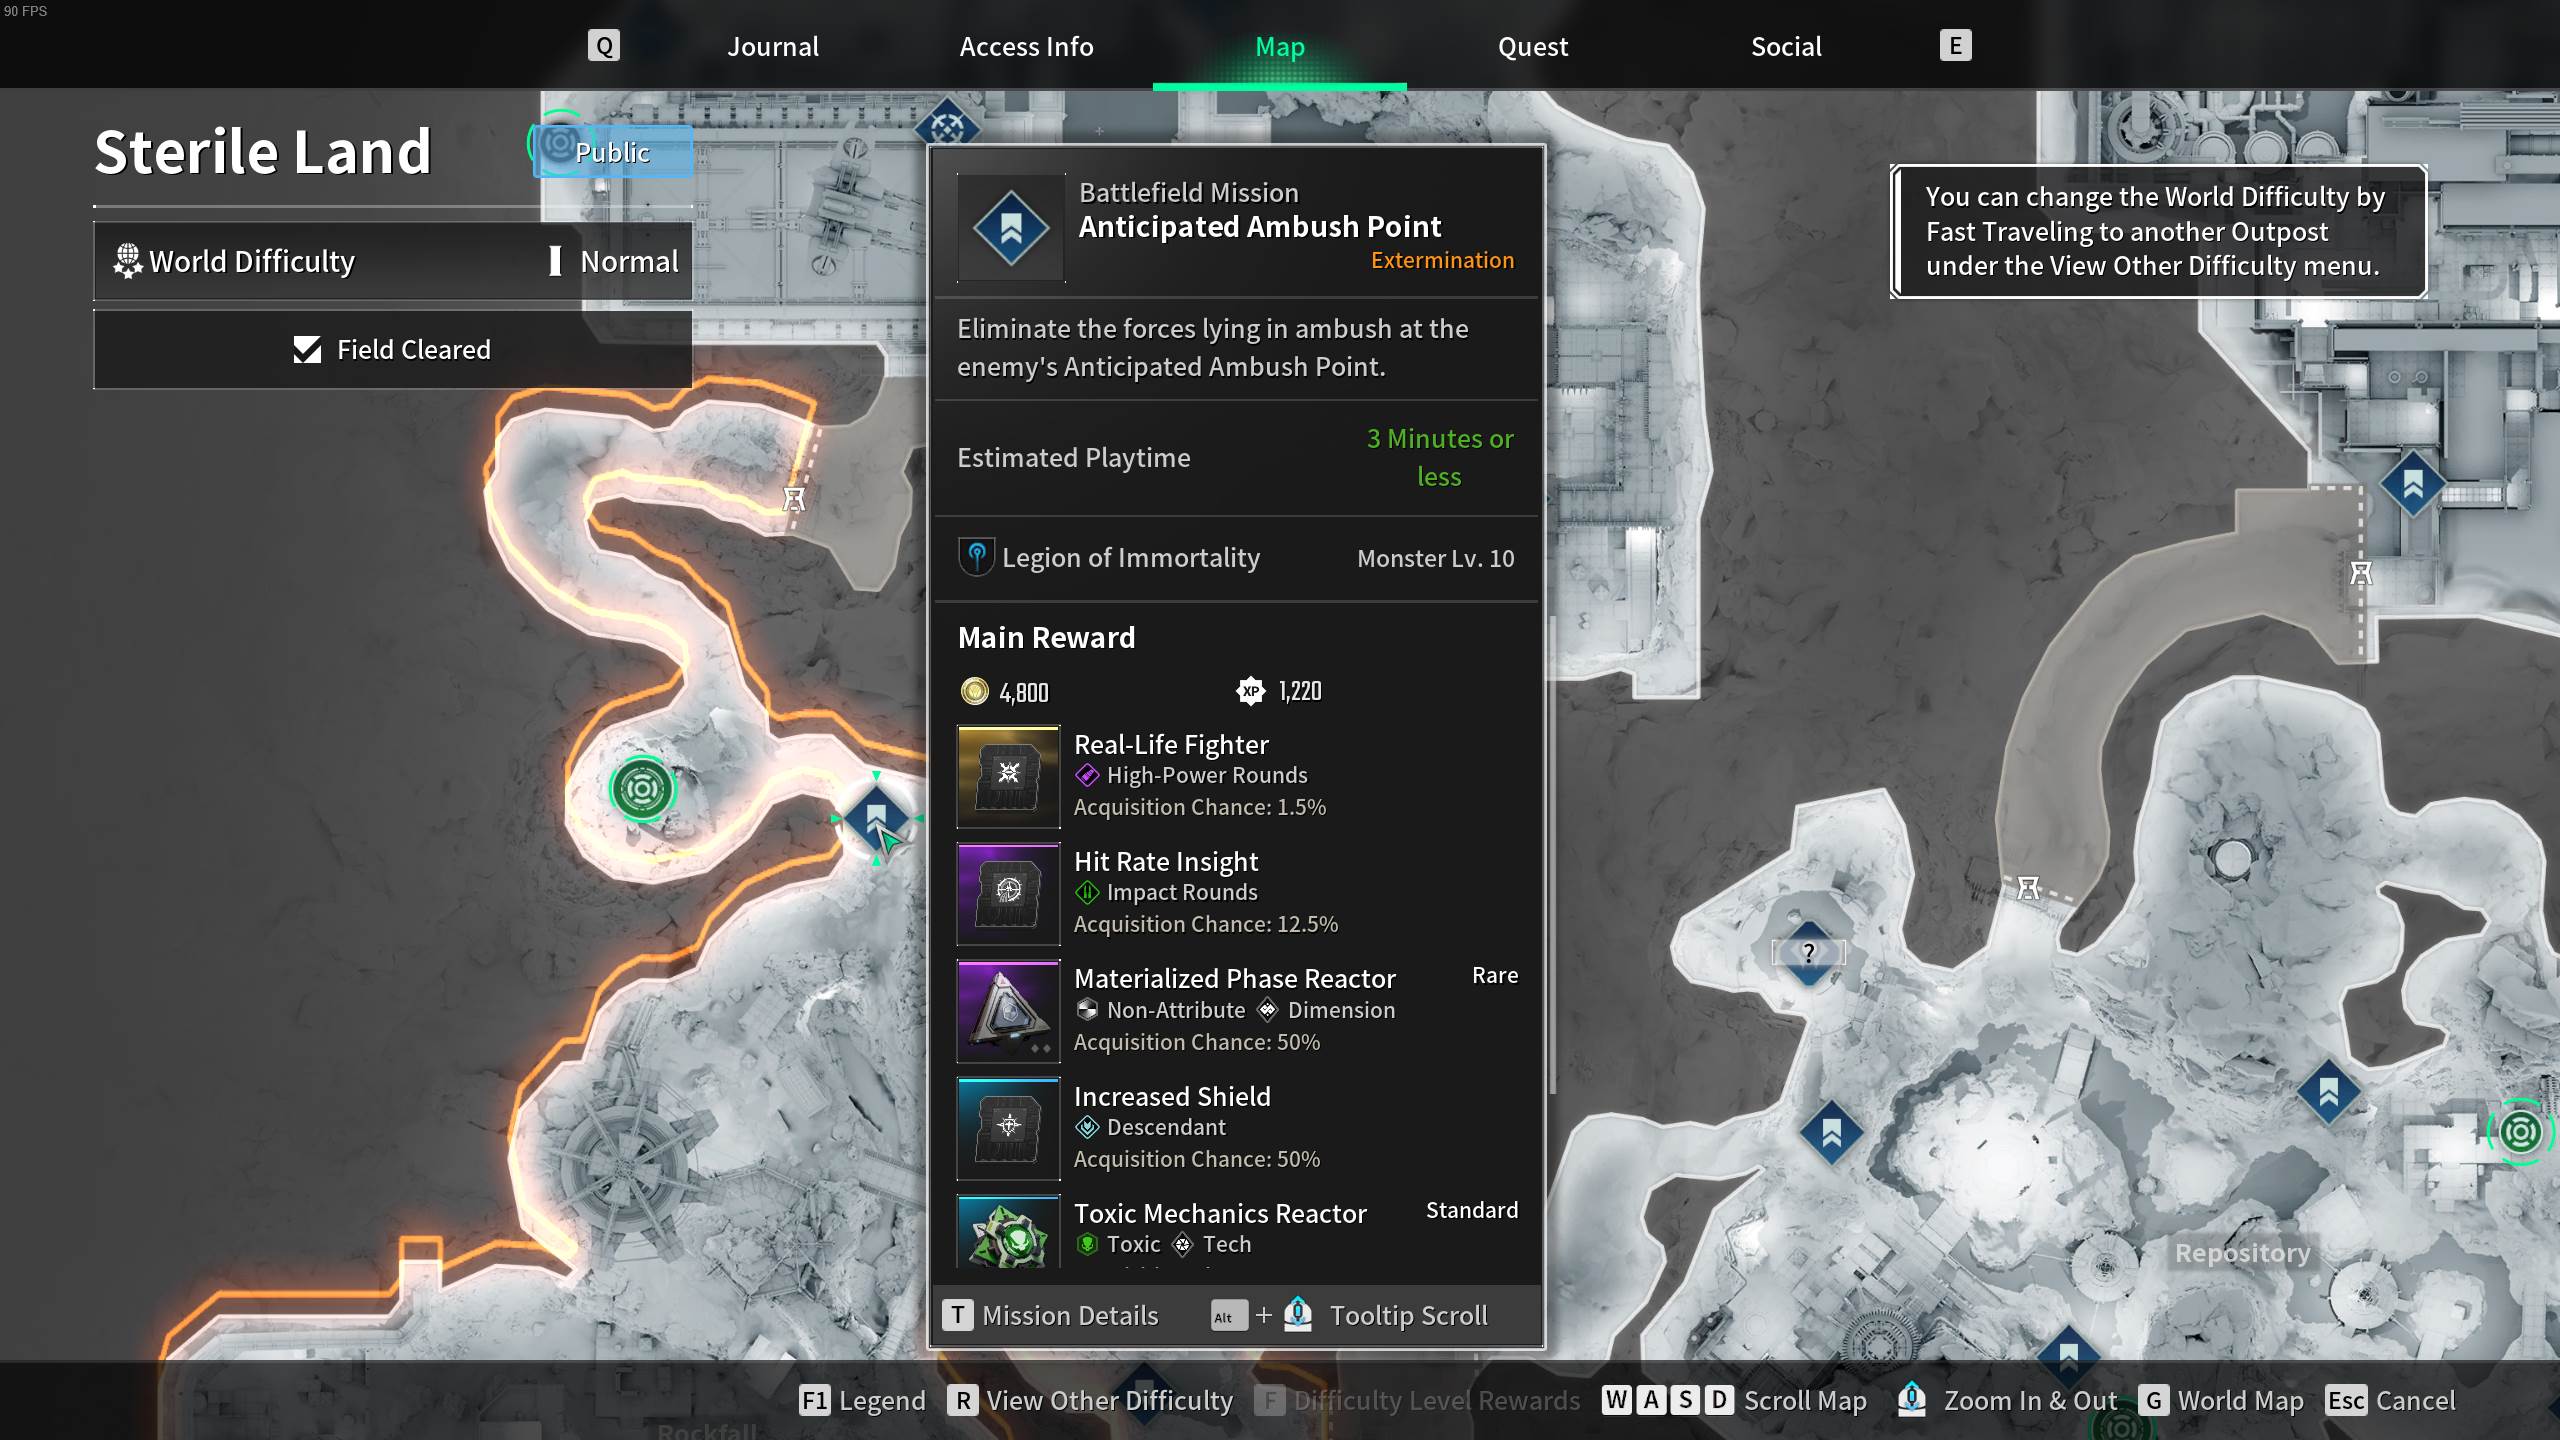Select the Real-Life Fighter module thumbnail

point(1008,777)
